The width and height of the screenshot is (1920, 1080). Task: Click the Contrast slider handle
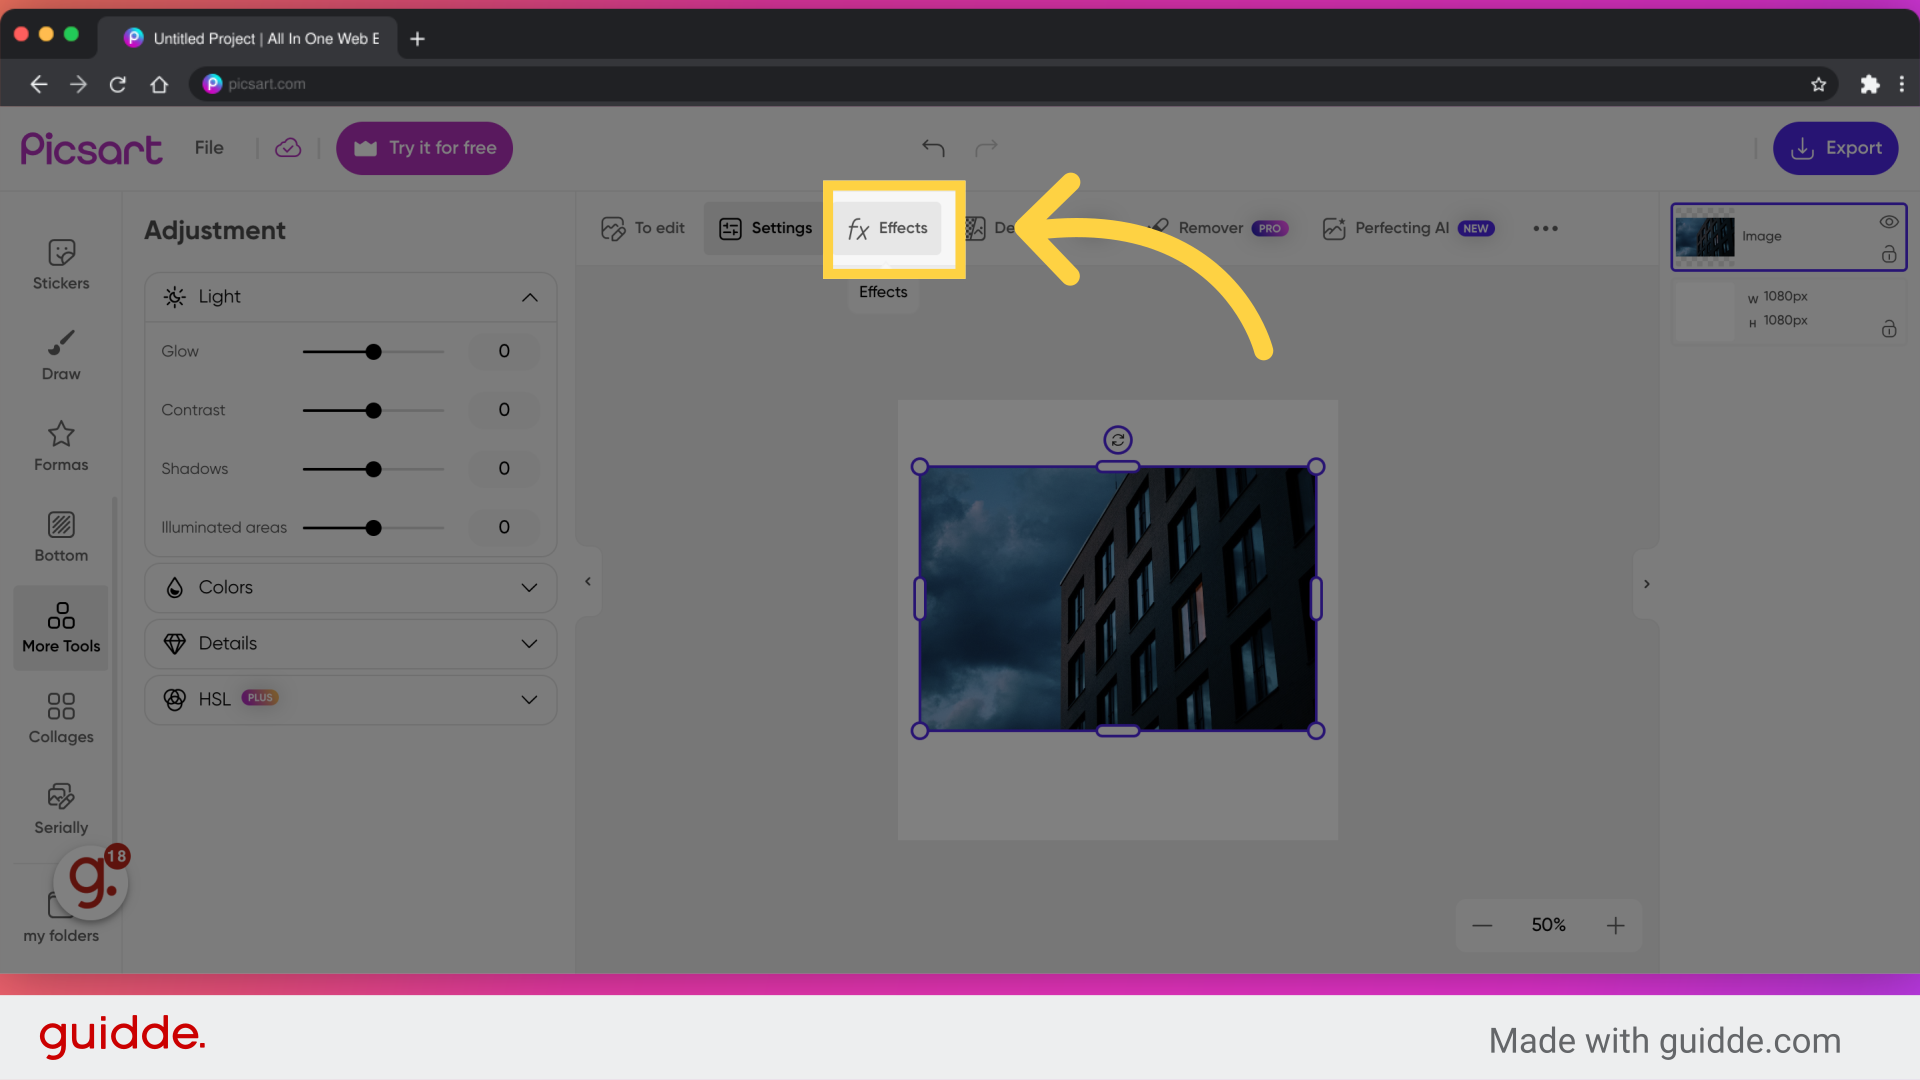[373, 410]
